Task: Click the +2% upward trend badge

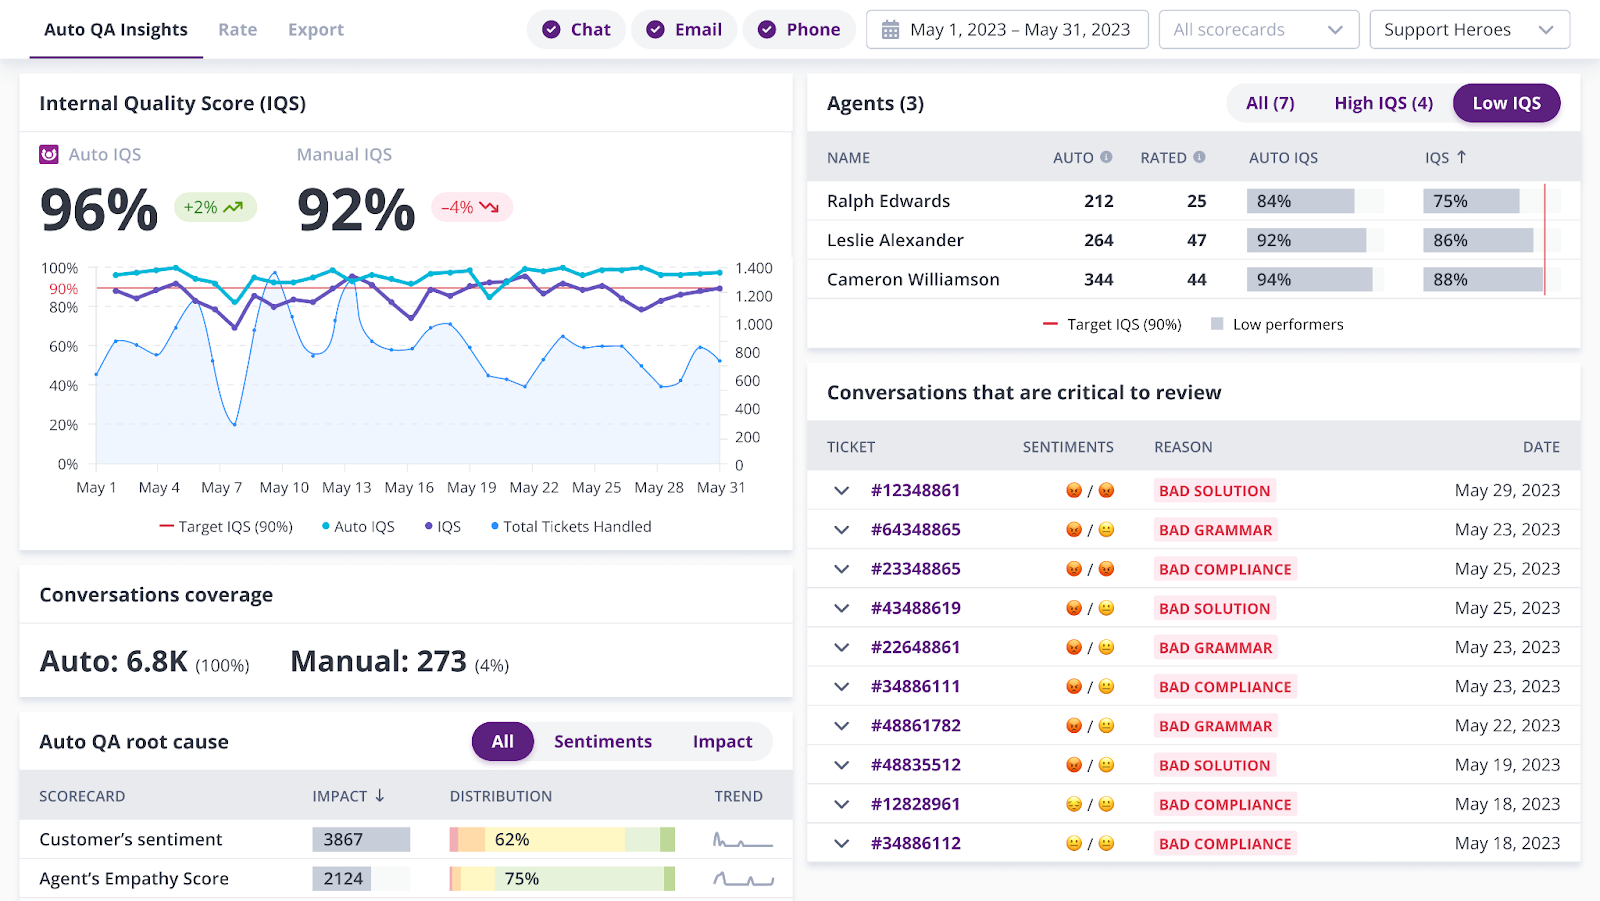Action: click(215, 207)
